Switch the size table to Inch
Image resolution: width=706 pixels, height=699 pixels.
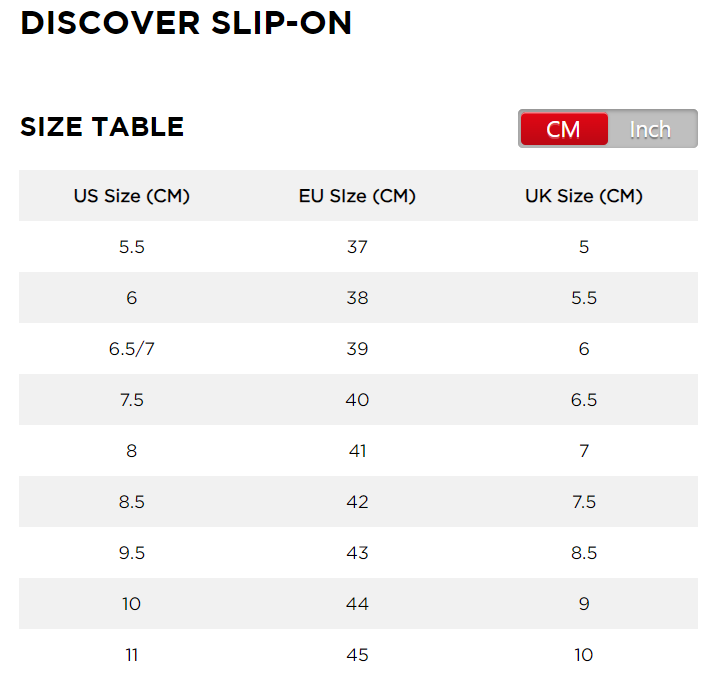[651, 129]
